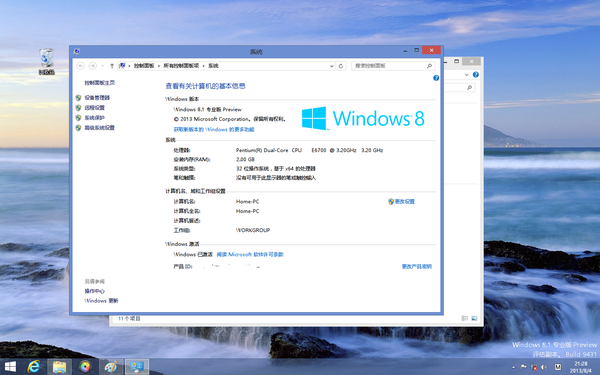Screen dimensions: 600x375
Task: Read the Microsoft 软件许可条款 link
Action: (x=250, y=254)
